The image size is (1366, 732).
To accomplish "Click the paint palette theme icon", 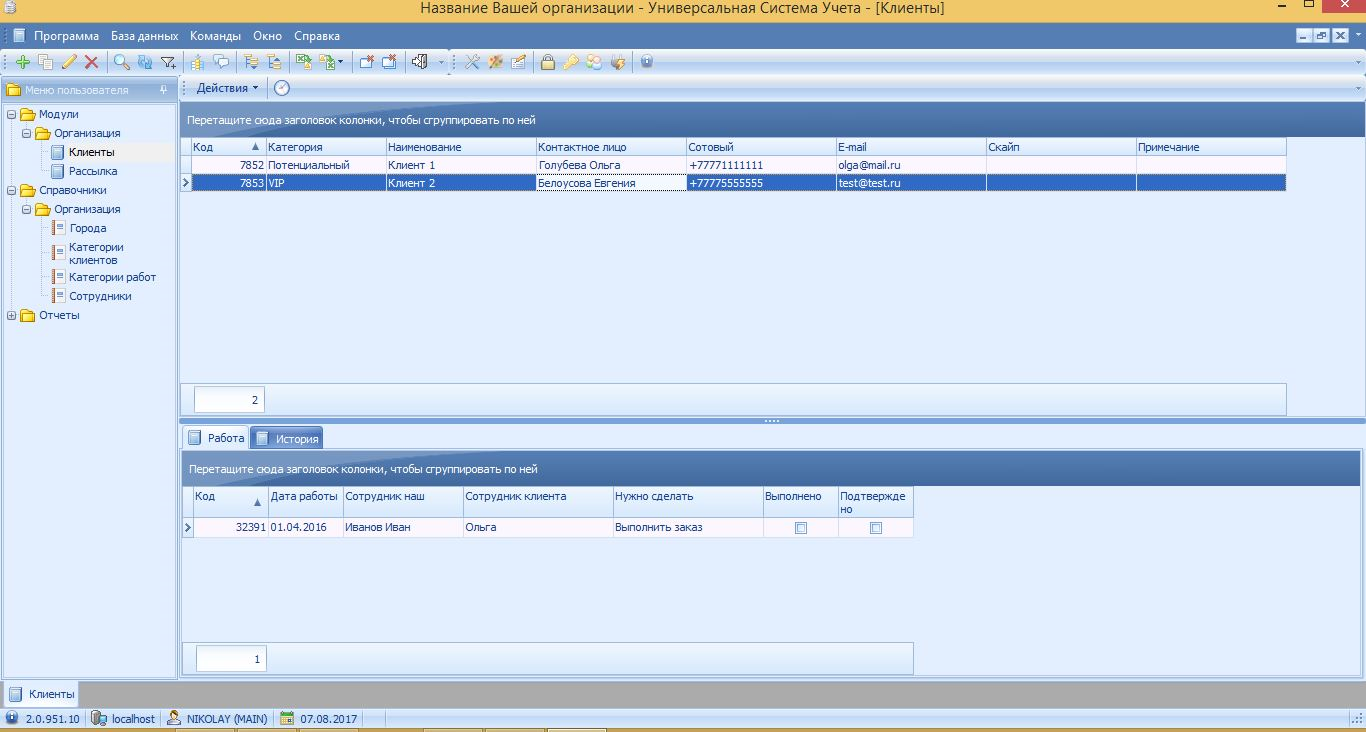I will (495, 62).
